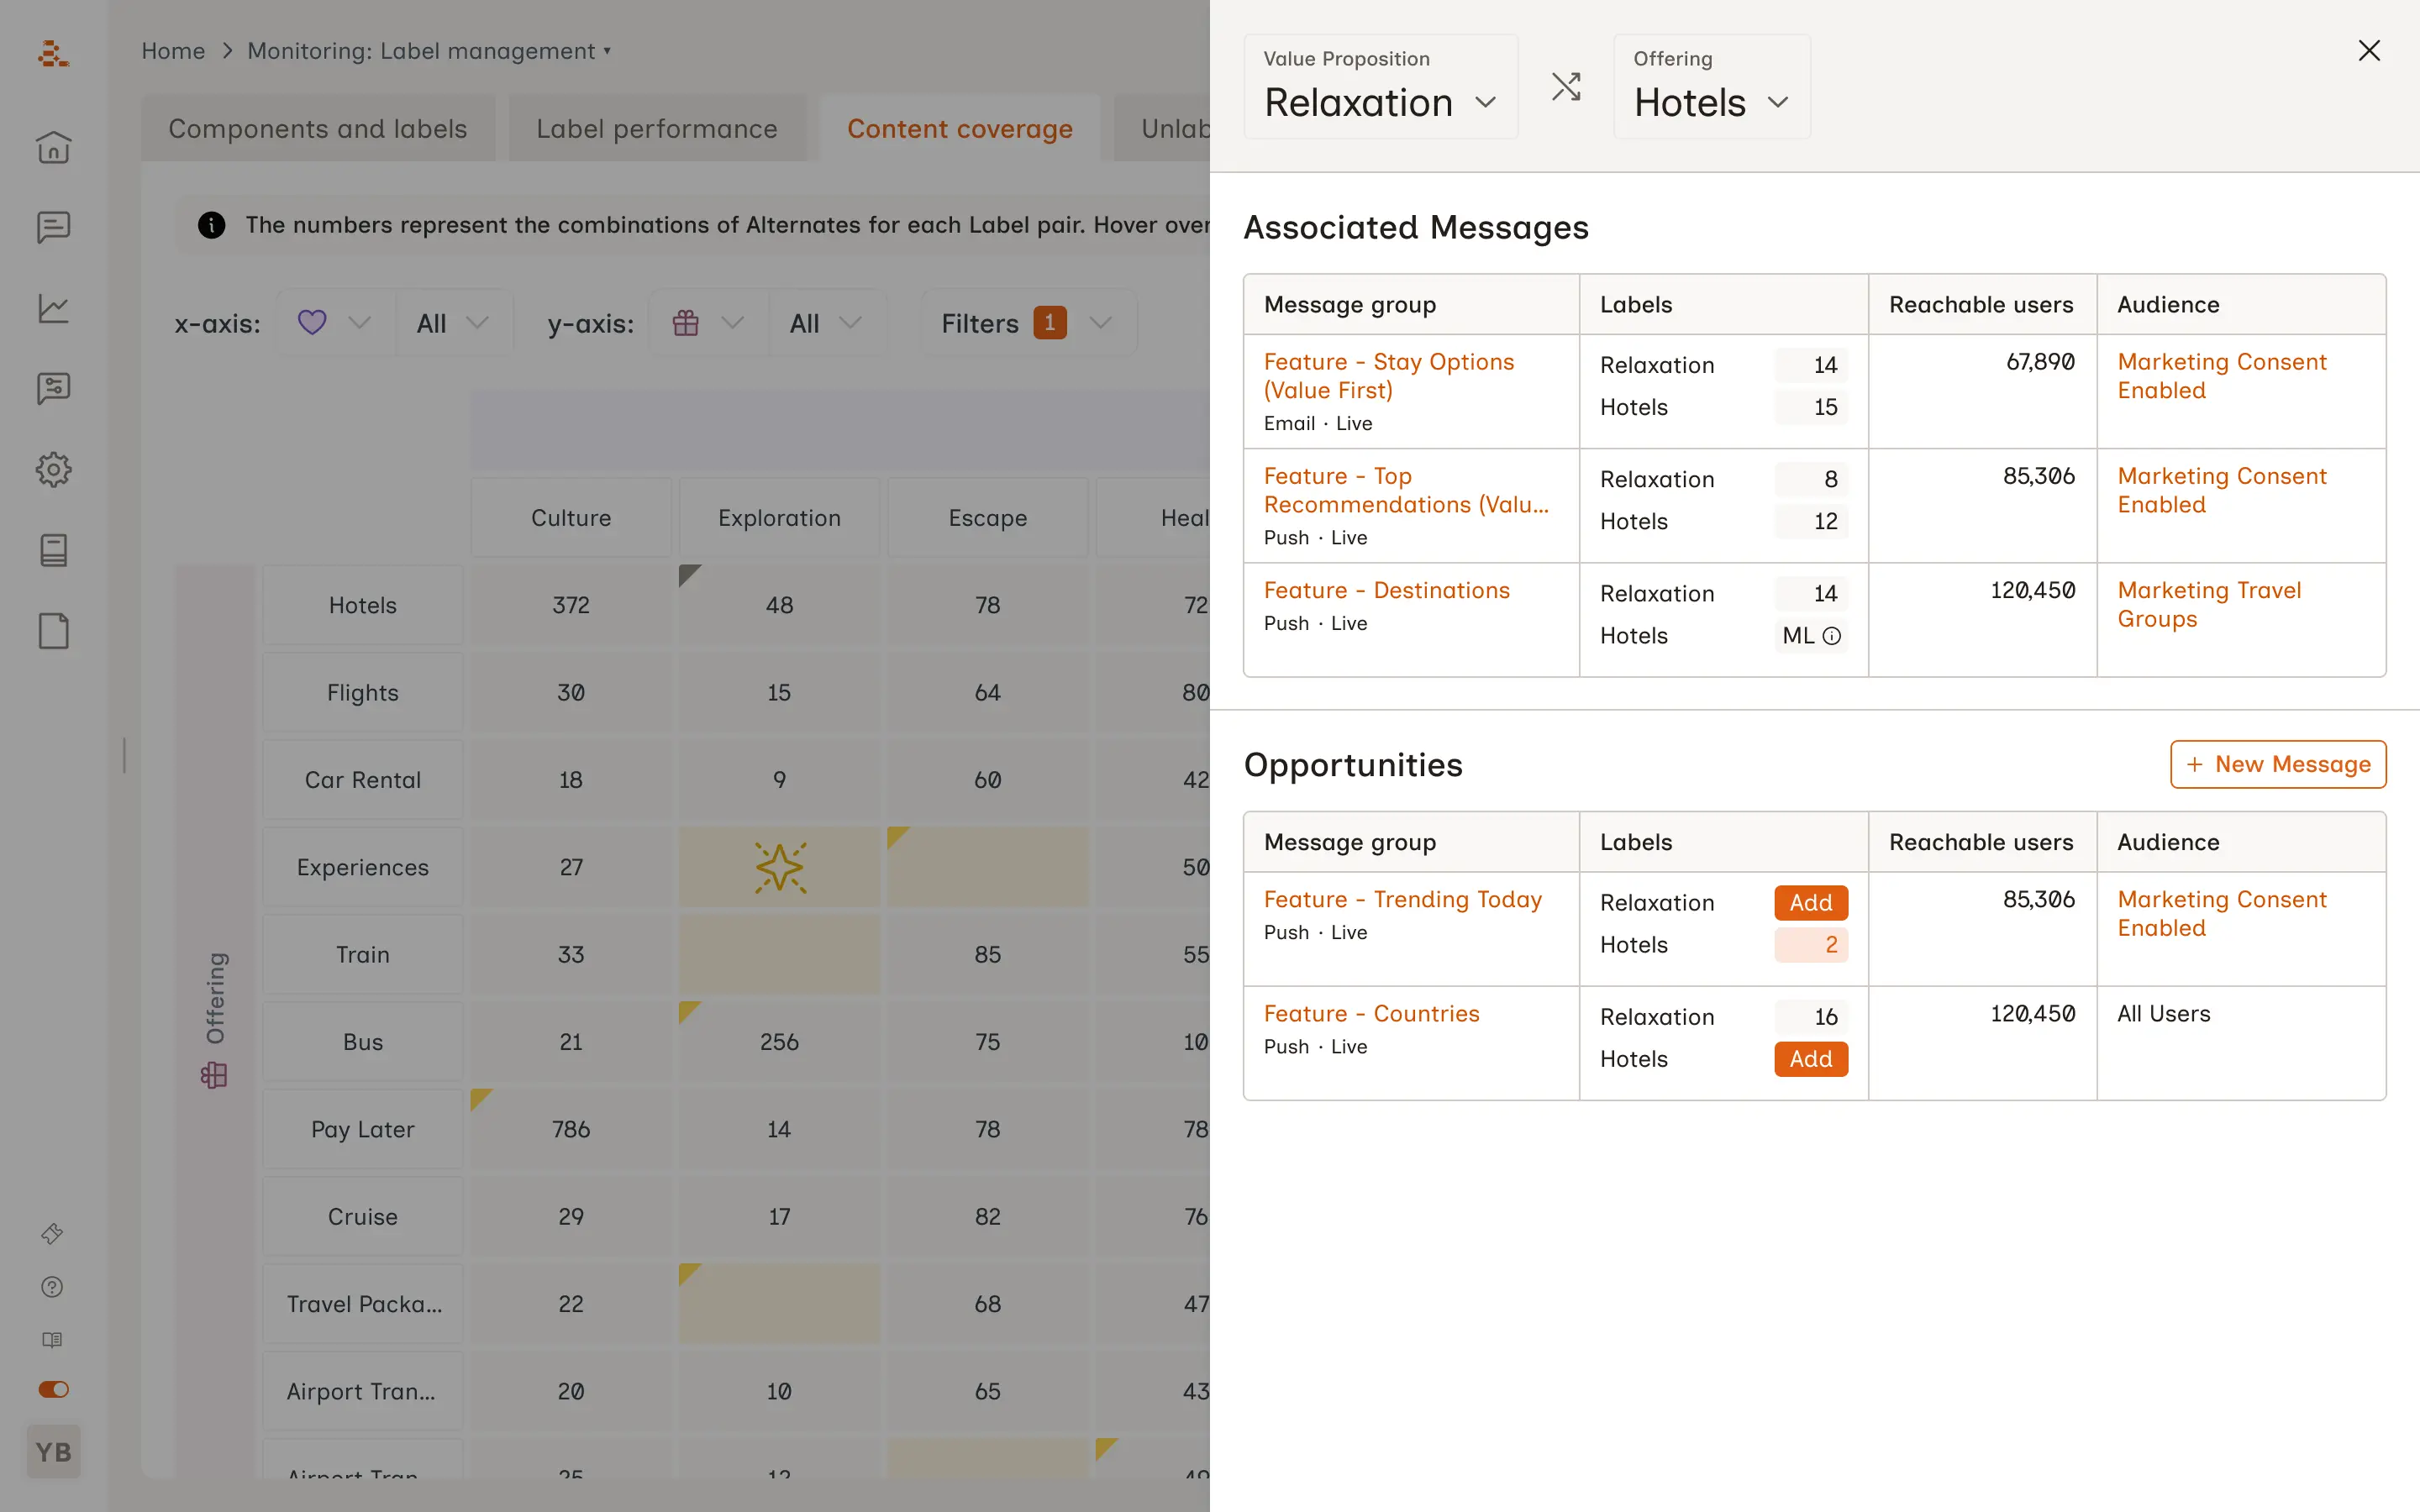This screenshot has height=1512, width=2420.
Task: Expand the Offering Hotels dropdown
Action: [x=1711, y=102]
